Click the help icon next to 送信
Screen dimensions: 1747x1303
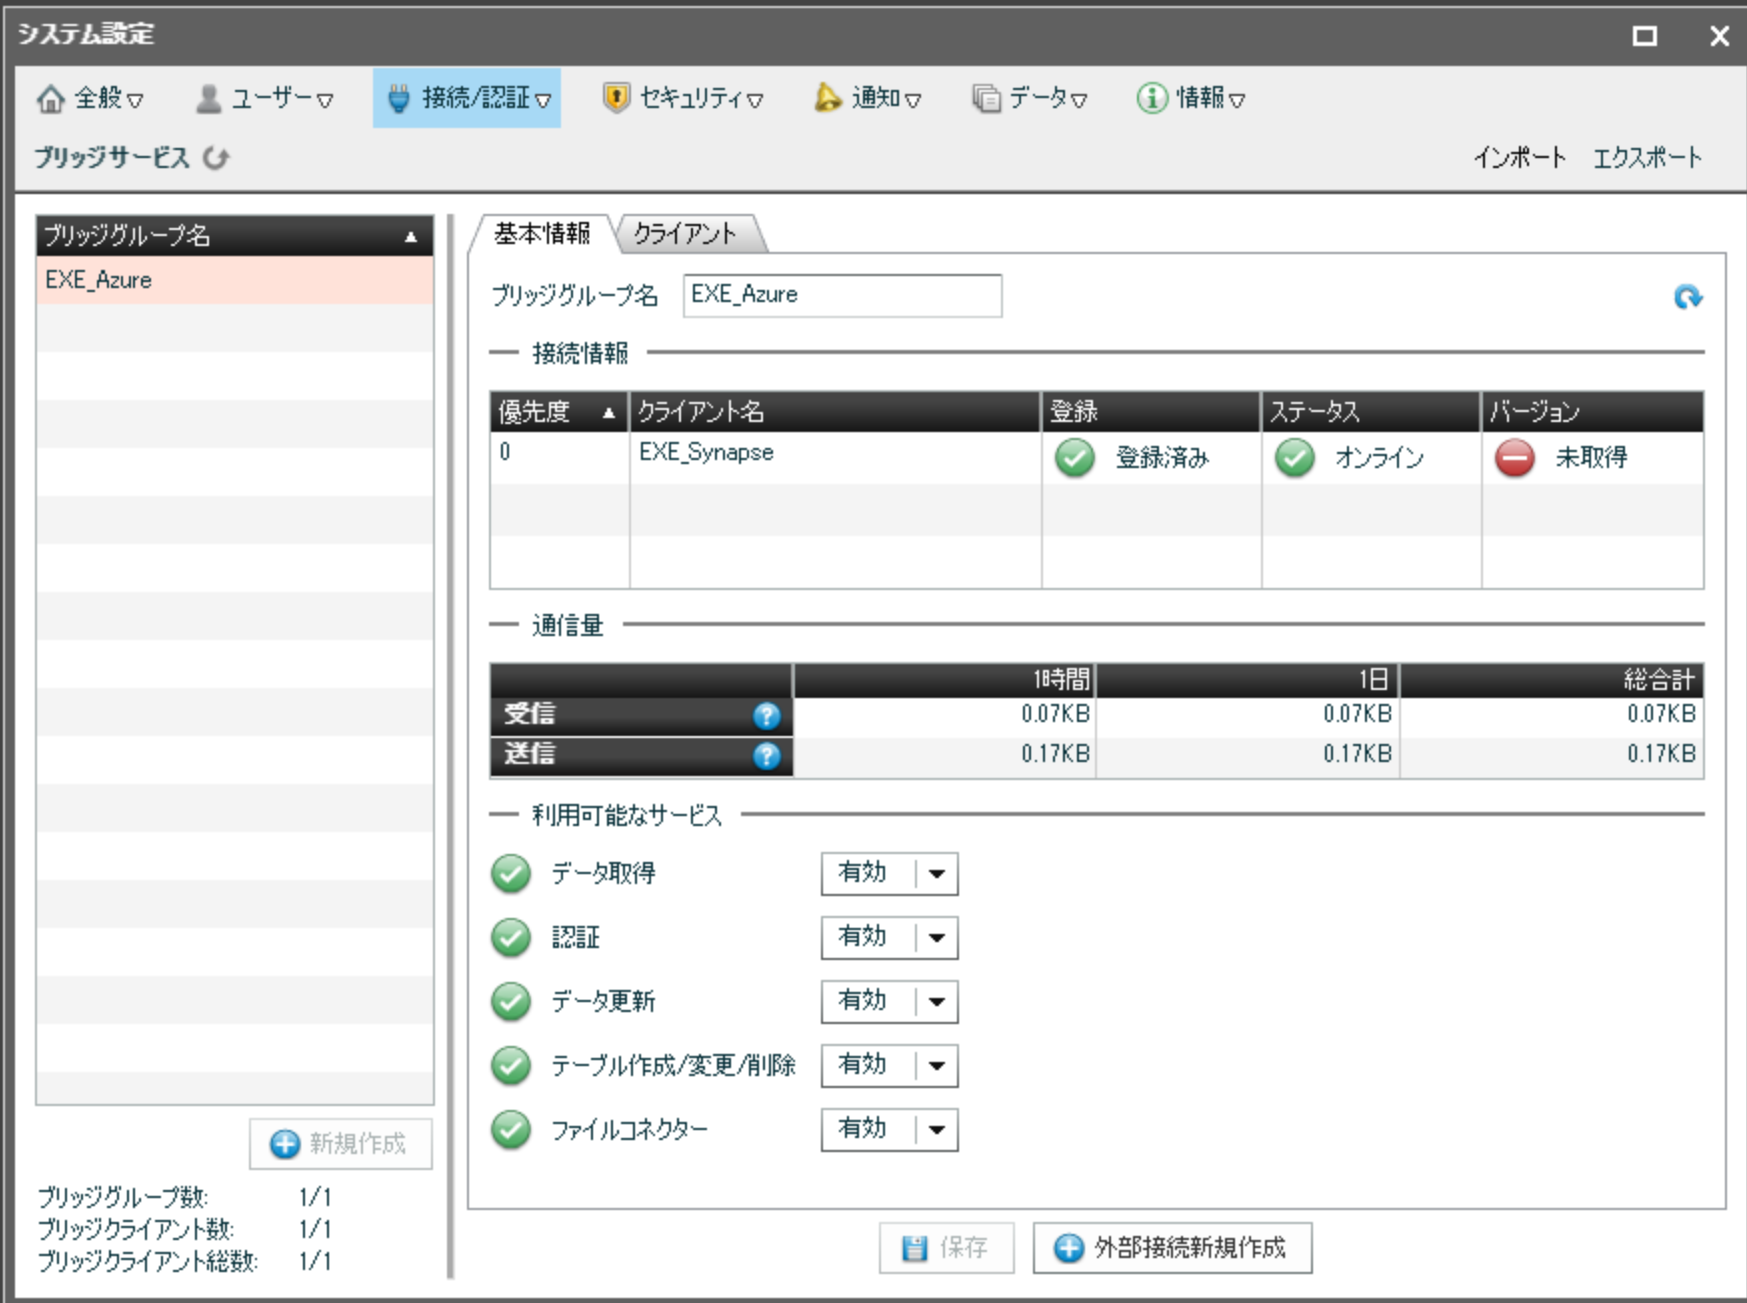[766, 755]
